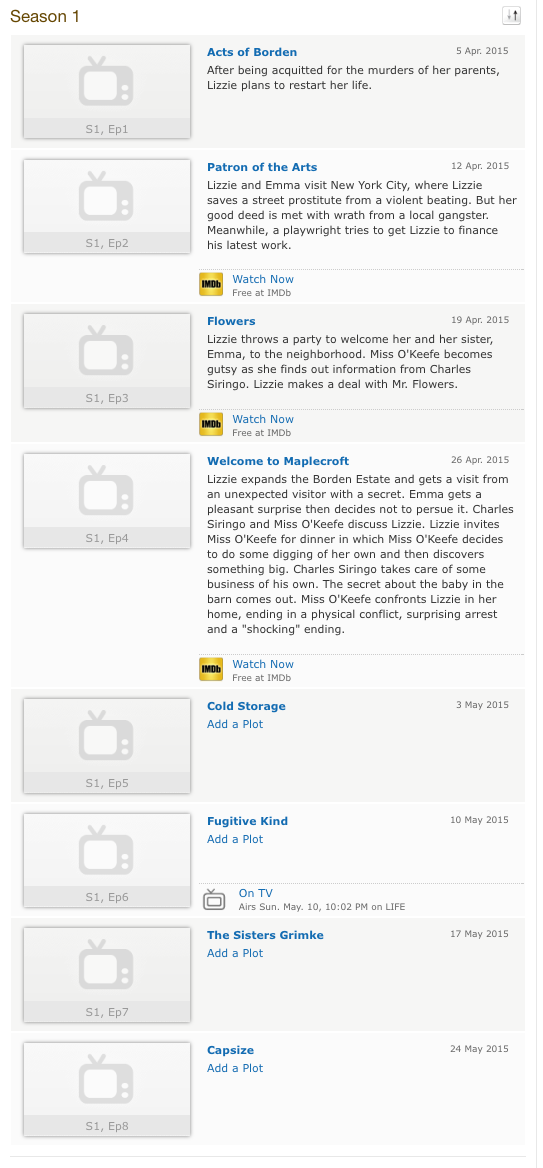The width and height of the screenshot is (543, 1168).
Task: Watch Now for Welcome to Maplecroft
Action: click(263, 664)
